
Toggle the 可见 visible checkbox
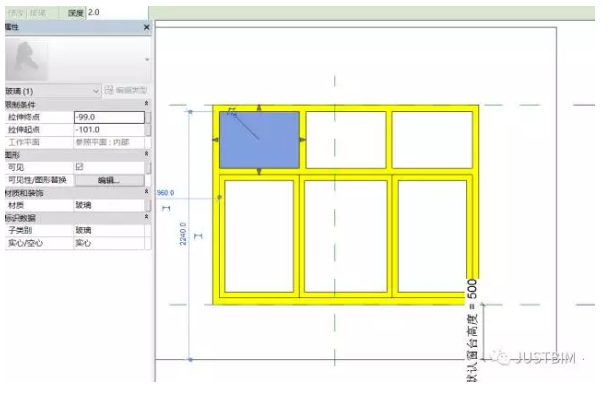point(79,167)
